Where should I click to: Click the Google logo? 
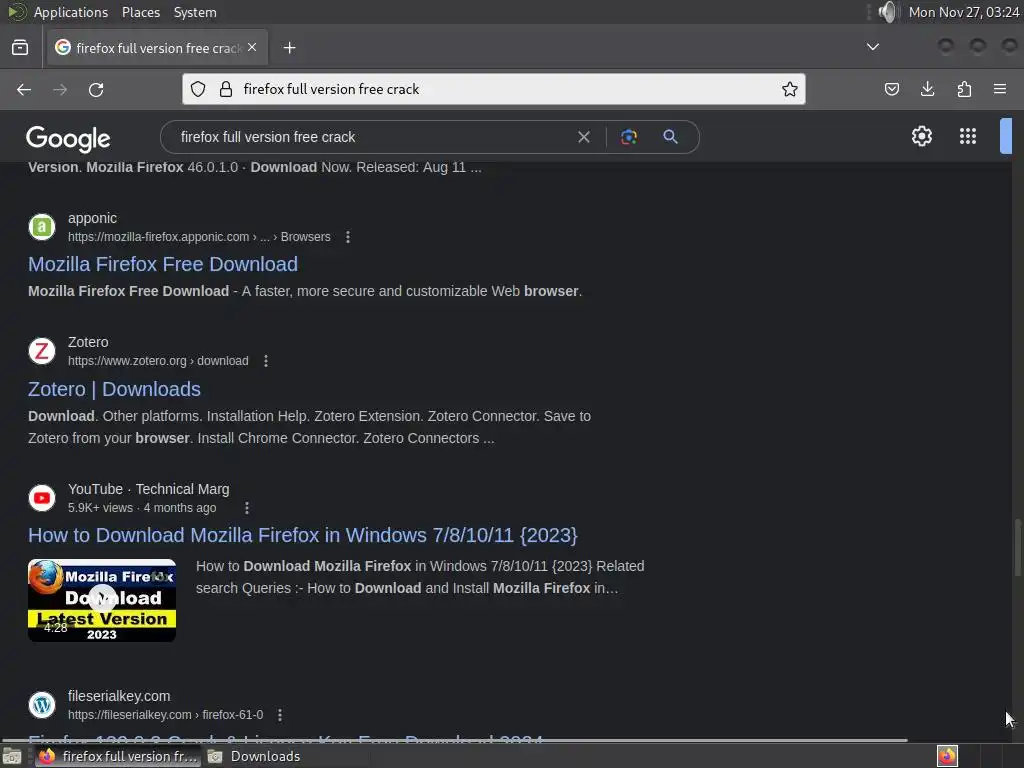coord(68,138)
